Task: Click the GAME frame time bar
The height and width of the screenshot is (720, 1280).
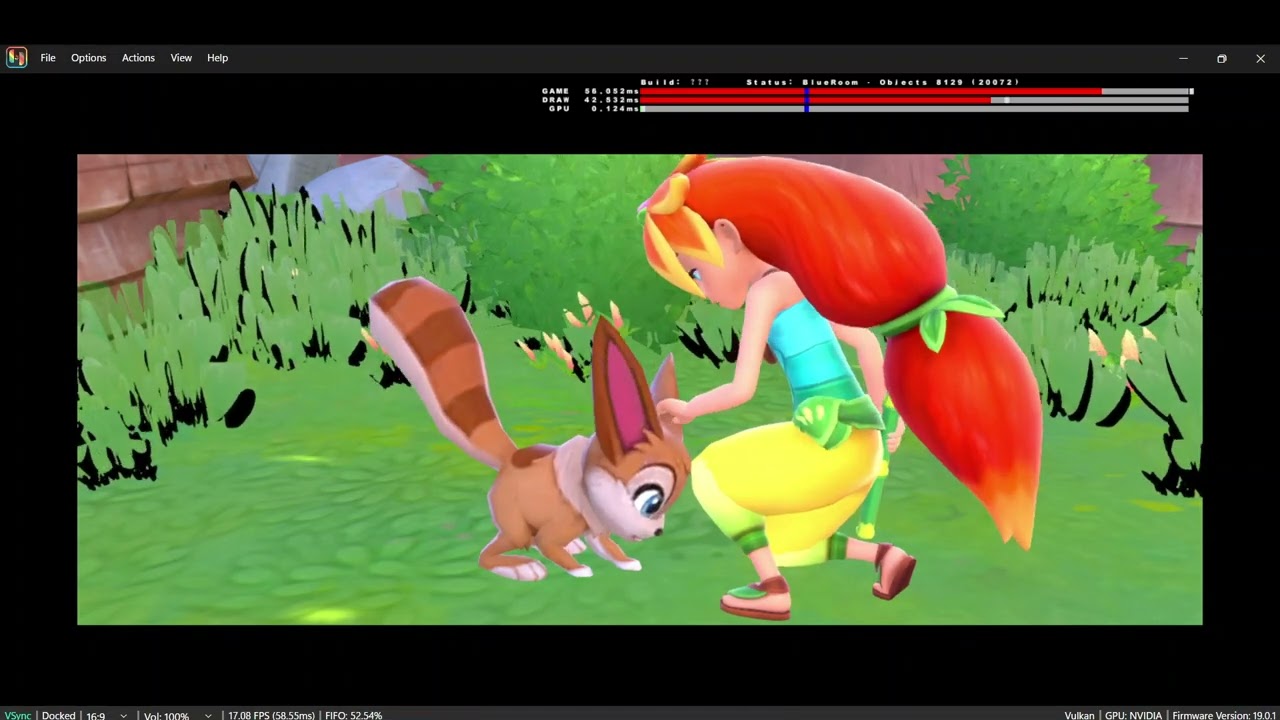Action: [916, 91]
